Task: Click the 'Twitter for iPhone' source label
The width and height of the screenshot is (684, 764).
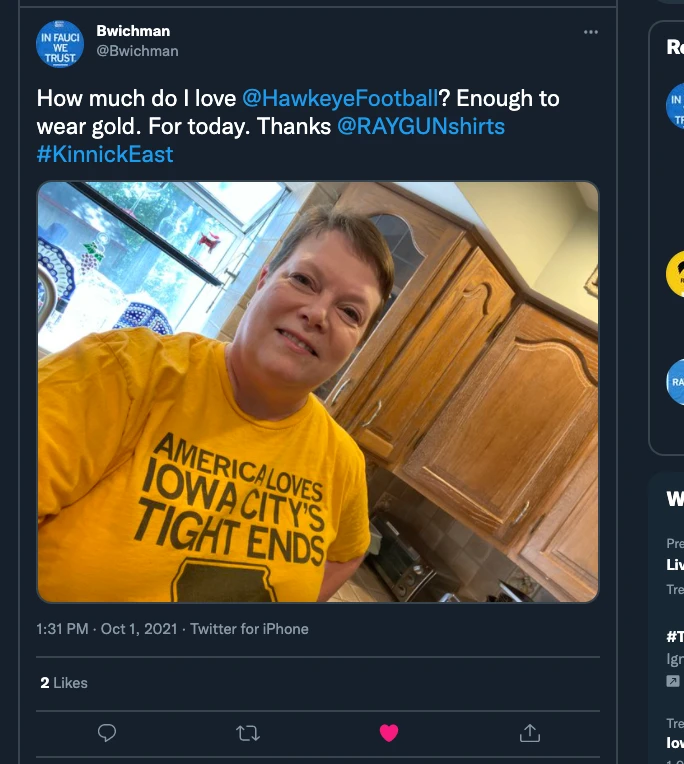Action: coord(249,629)
